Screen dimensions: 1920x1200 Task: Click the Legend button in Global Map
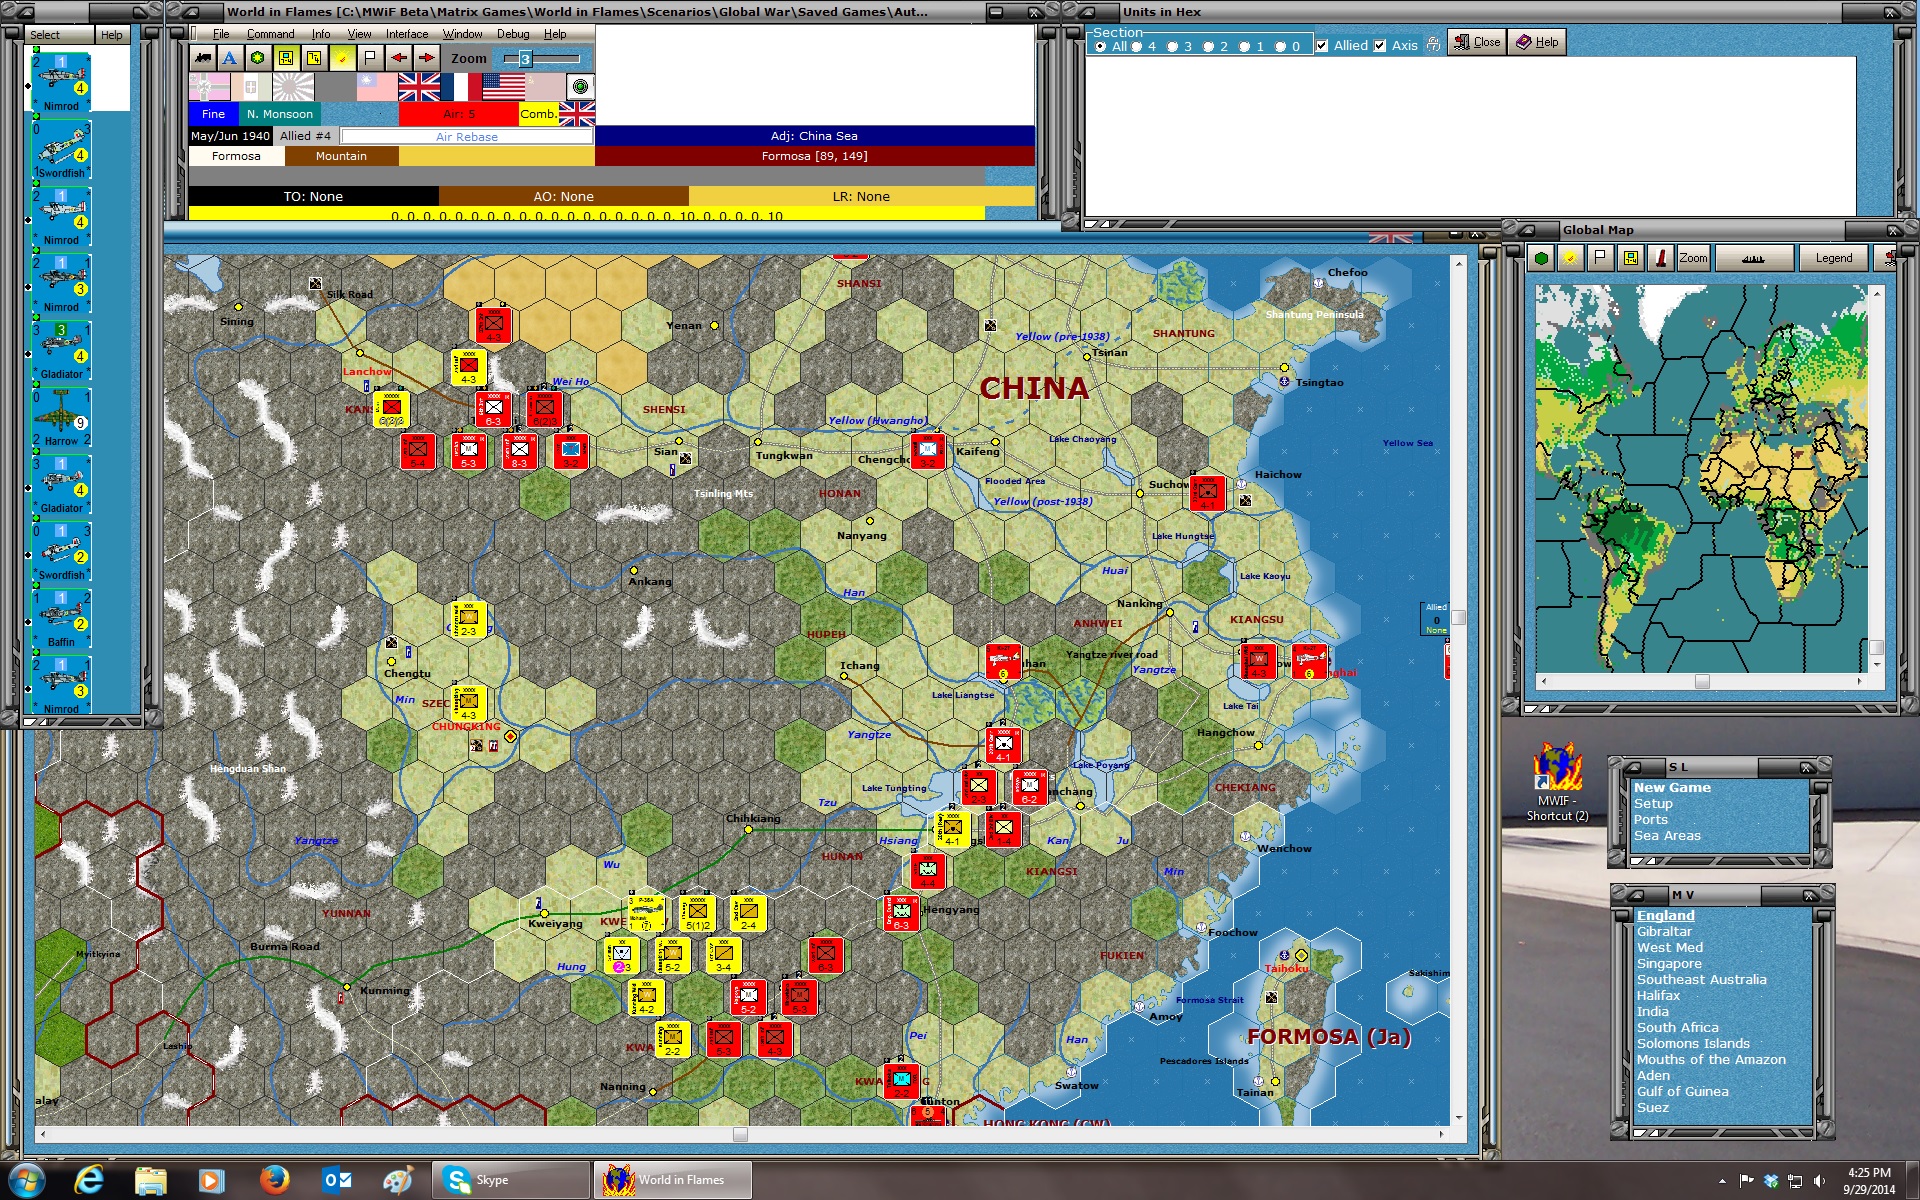pos(1833,258)
